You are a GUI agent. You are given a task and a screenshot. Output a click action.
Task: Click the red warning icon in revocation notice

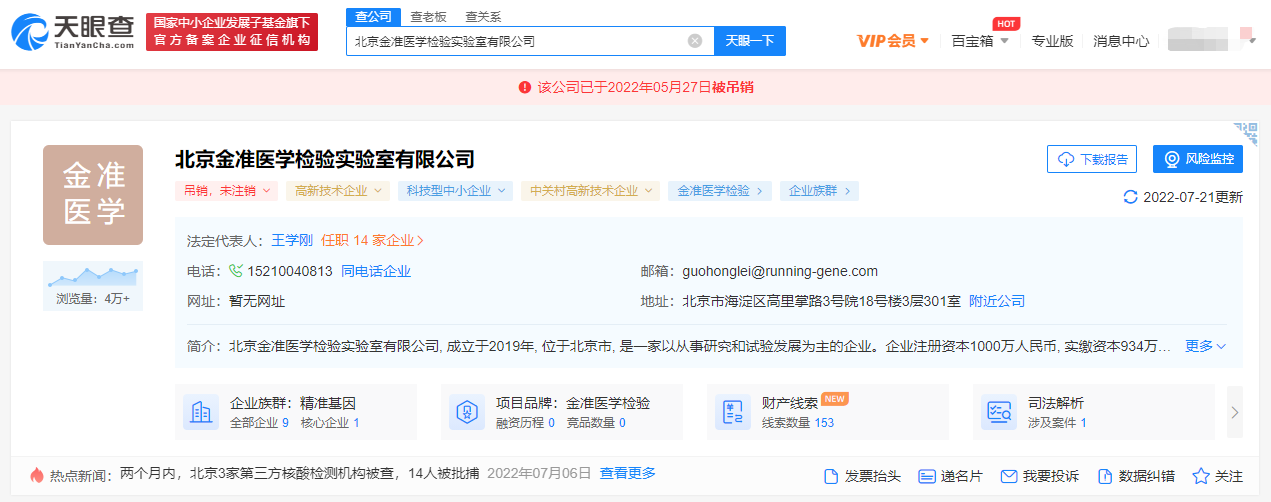coord(525,87)
